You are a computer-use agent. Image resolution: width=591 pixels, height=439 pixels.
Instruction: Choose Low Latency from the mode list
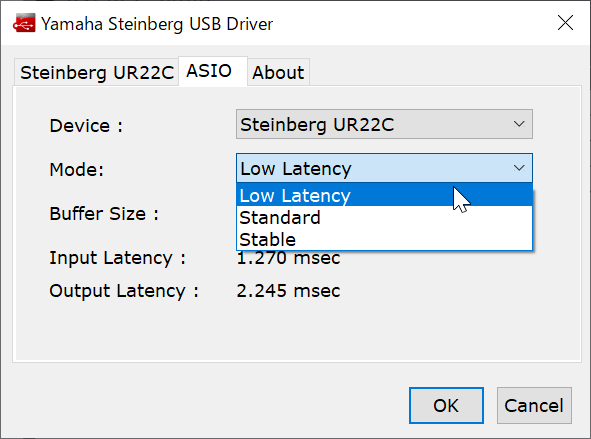click(x=384, y=195)
